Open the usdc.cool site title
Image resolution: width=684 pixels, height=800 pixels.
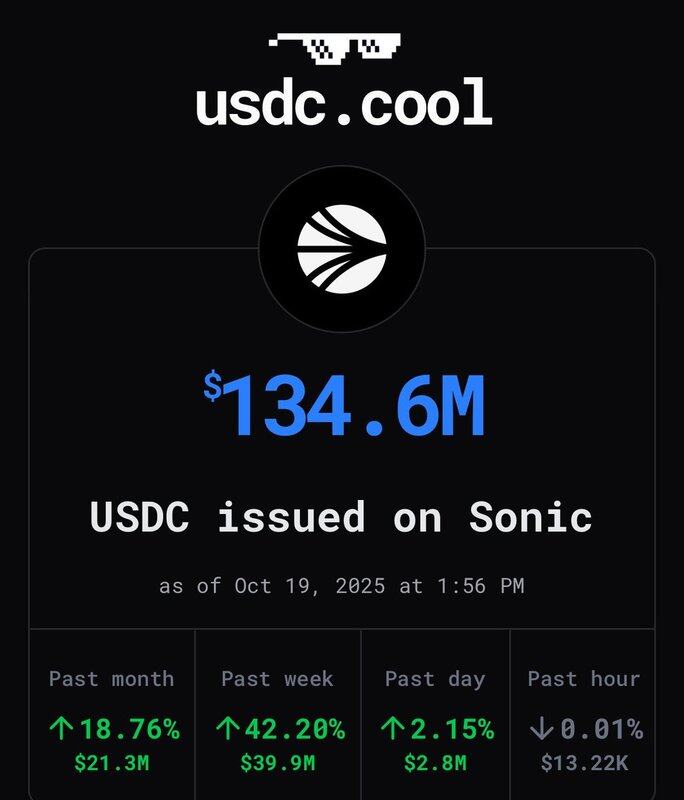[342, 104]
